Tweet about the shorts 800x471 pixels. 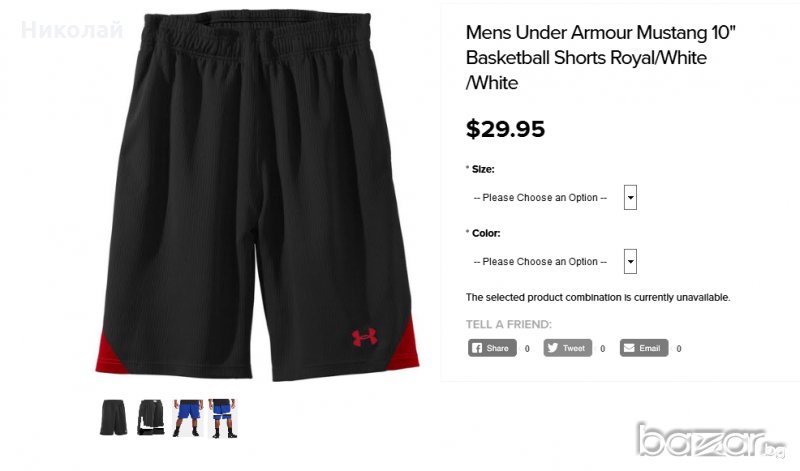point(567,348)
